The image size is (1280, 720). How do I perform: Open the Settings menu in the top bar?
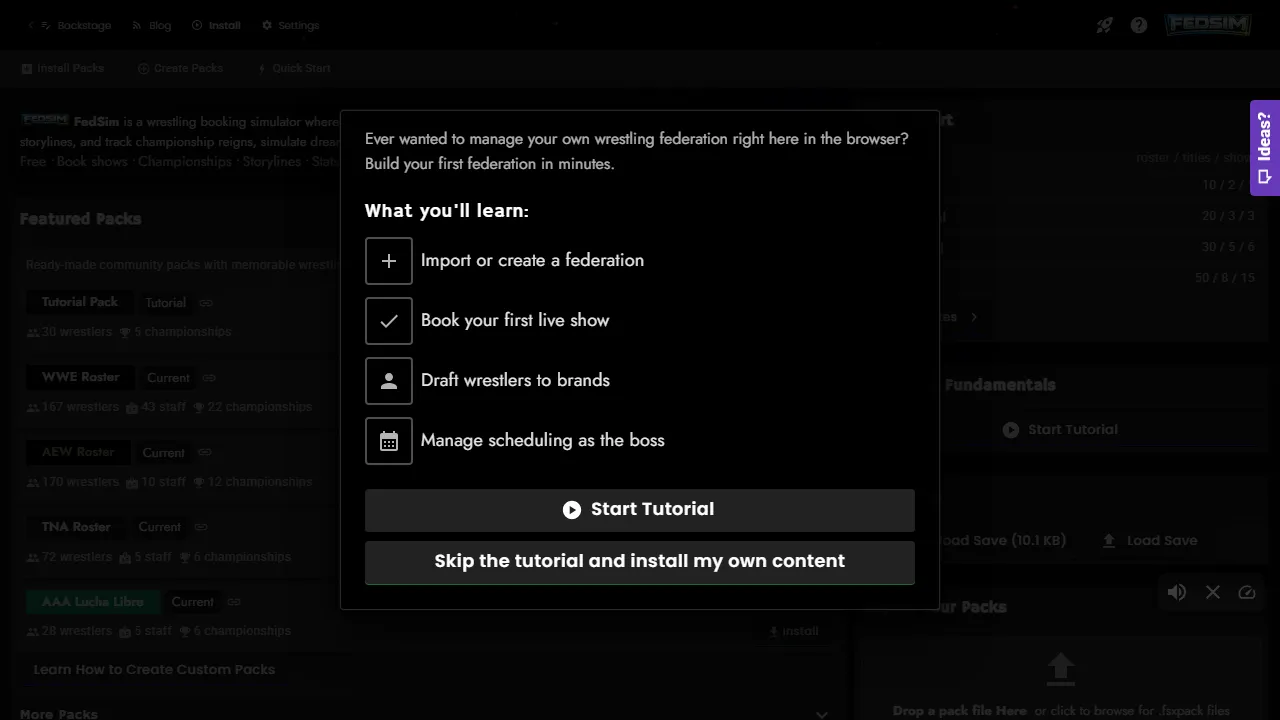tap(291, 25)
